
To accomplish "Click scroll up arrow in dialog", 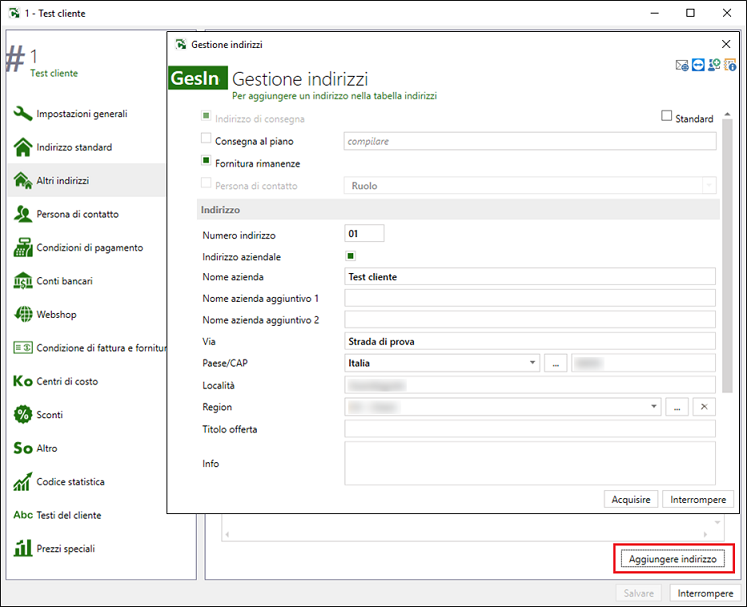I will click(727, 114).
